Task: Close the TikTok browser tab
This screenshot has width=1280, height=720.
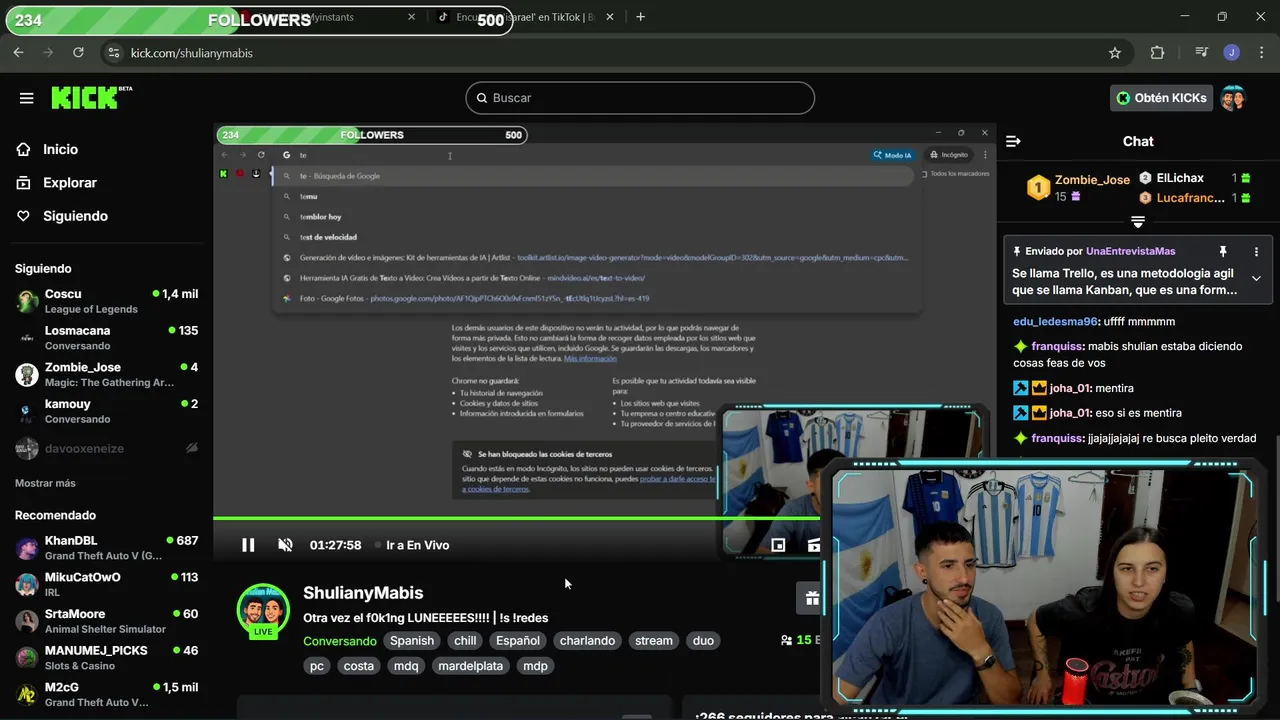Action: [x=610, y=17]
